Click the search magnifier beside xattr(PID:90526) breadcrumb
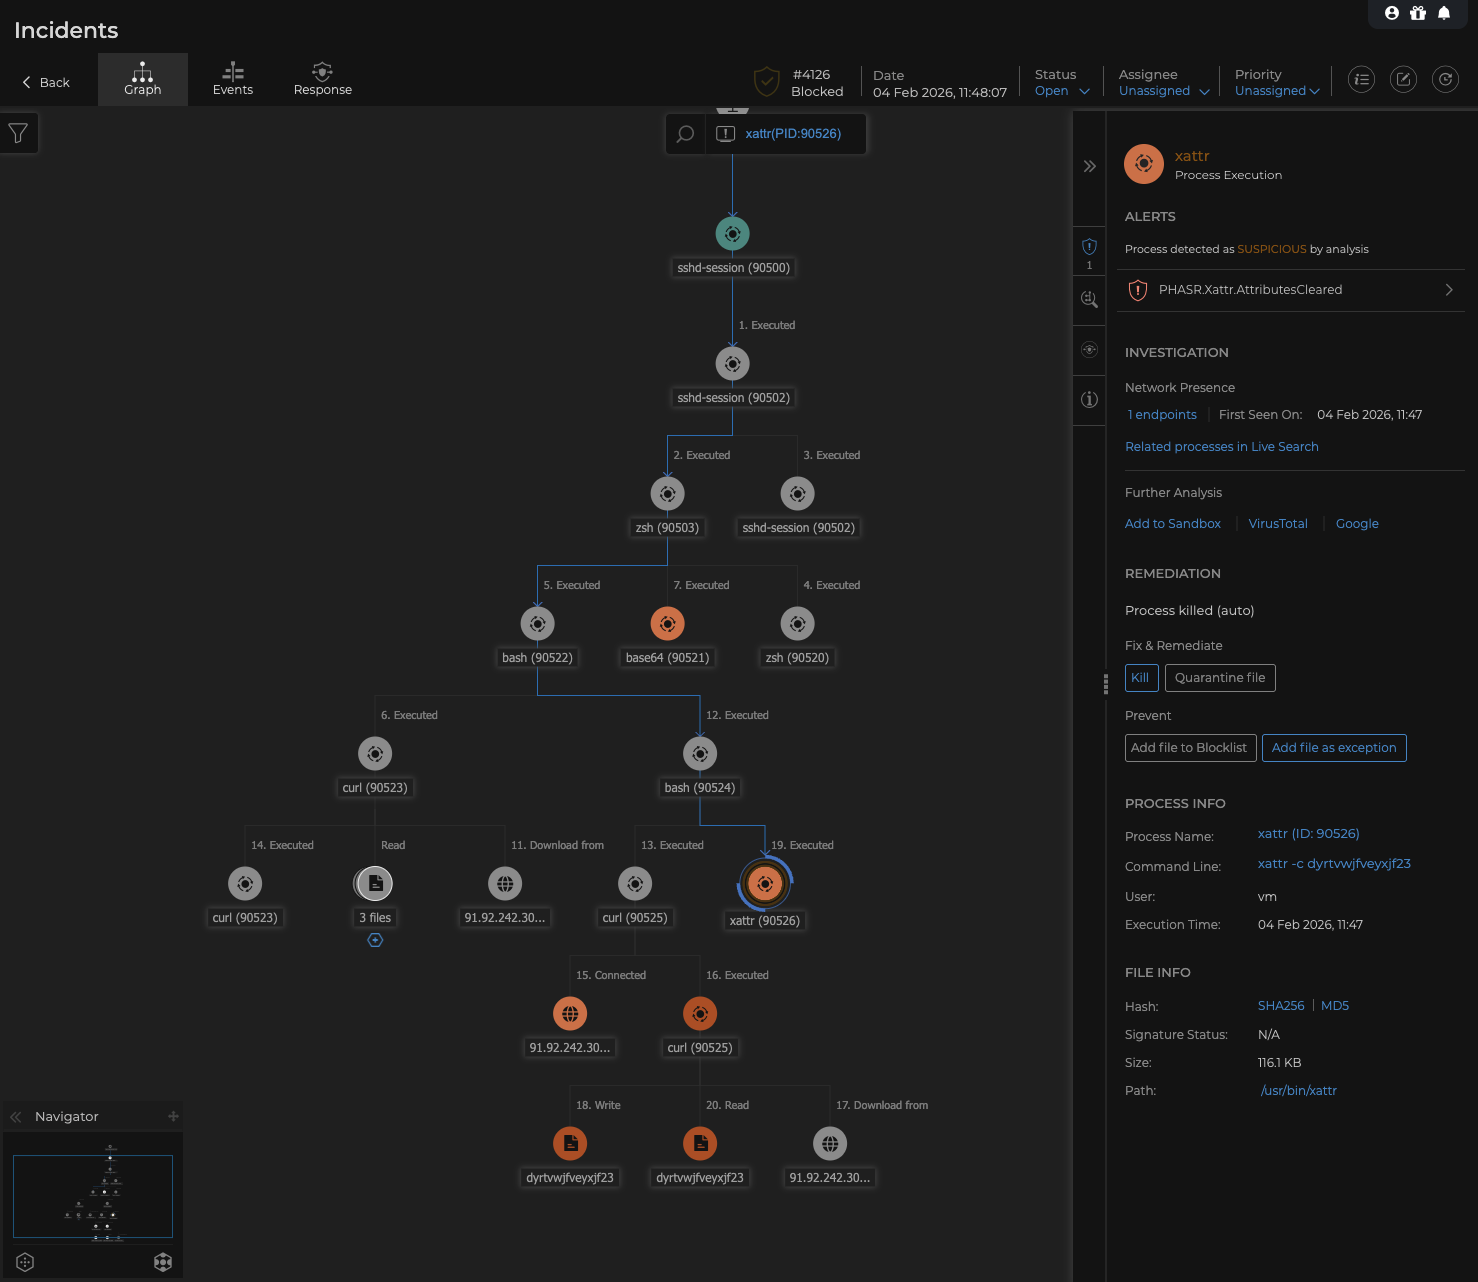Screen dimensions: 1478x1282 pyautogui.click(x=684, y=133)
